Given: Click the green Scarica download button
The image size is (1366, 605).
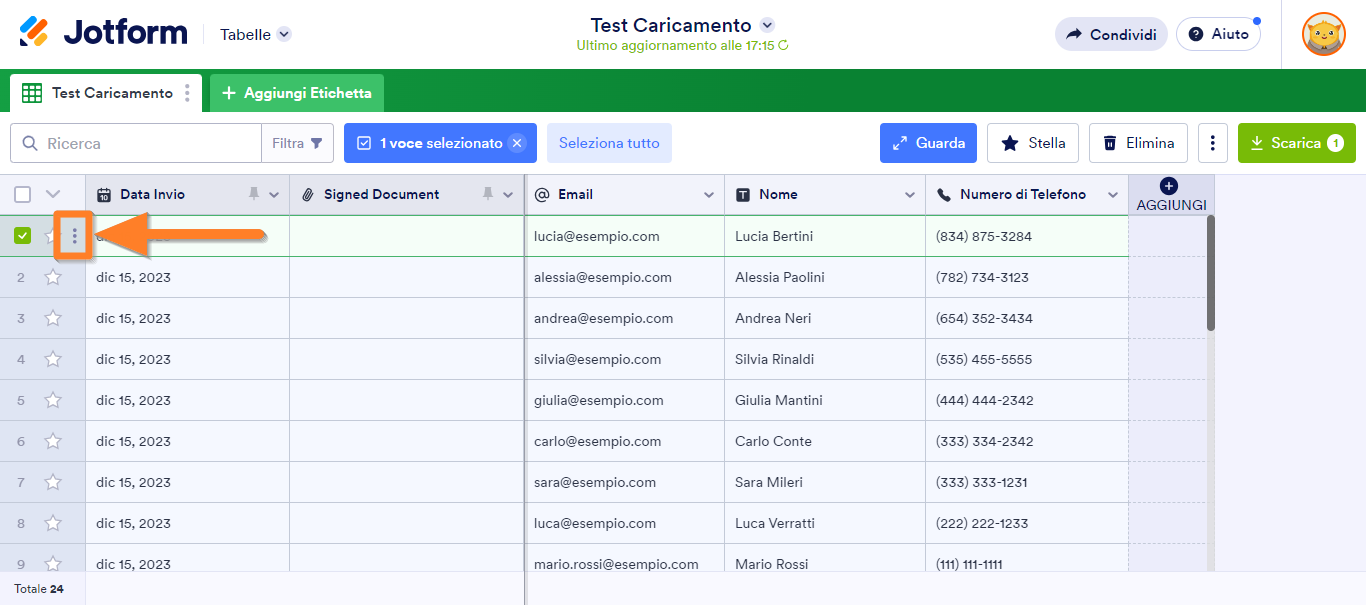Looking at the screenshot, I should (1296, 143).
